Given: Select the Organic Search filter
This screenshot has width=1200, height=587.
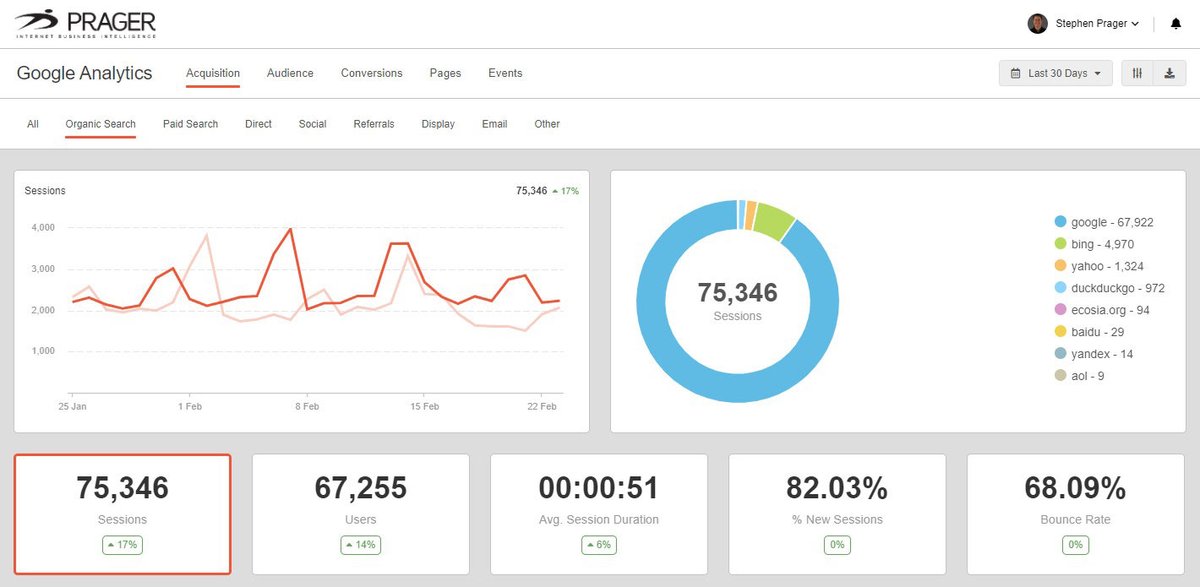Looking at the screenshot, I should point(100,124).
